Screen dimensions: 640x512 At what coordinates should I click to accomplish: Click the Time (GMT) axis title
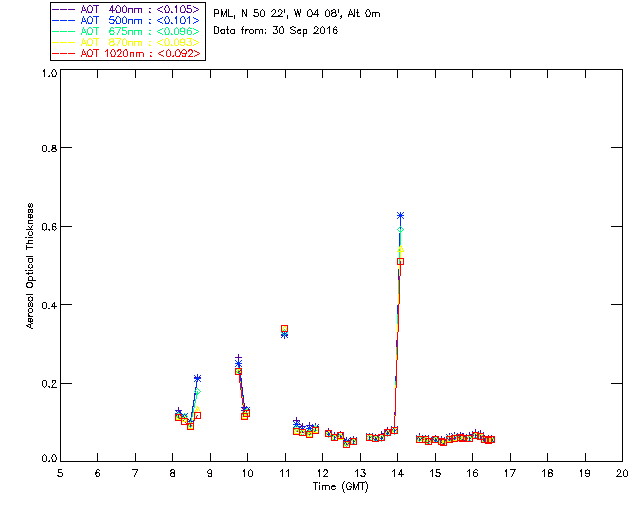(340, 487)
